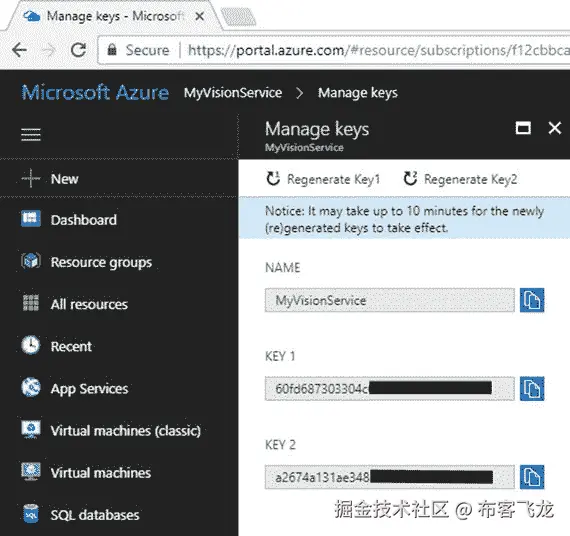Image resolution: width=570 pixels, height=536 pixels.
Task: Click the KEY 1 value field
Action: tap(390, 389)
